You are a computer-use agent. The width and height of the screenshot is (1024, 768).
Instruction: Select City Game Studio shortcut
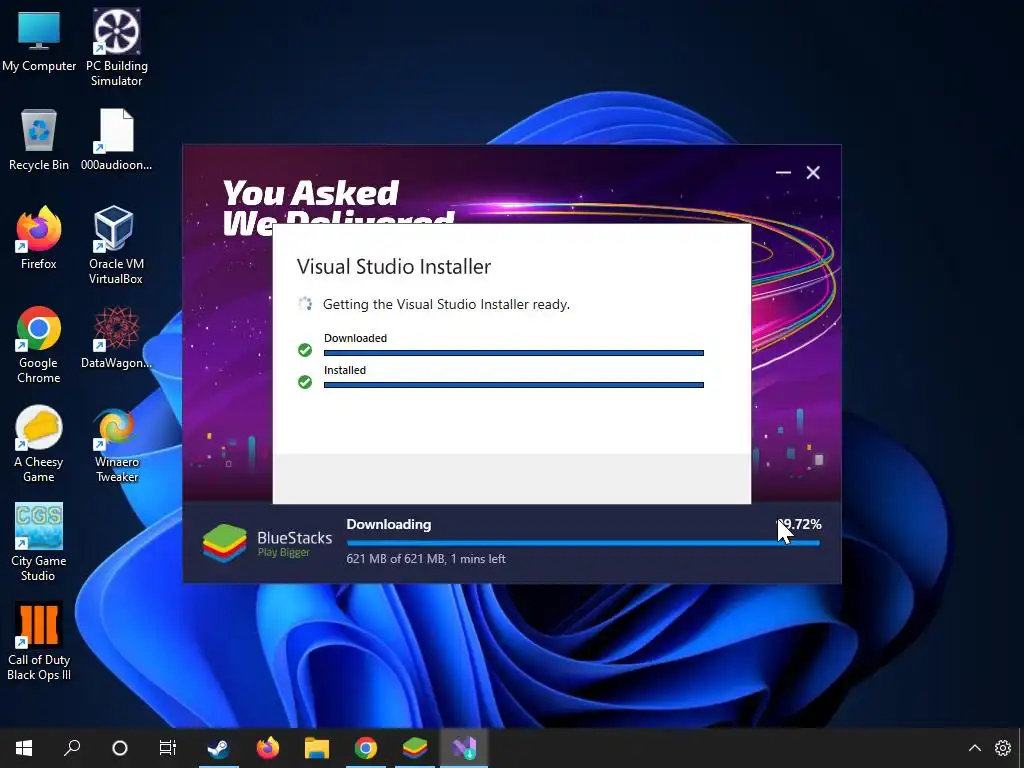tap(39, 542)
